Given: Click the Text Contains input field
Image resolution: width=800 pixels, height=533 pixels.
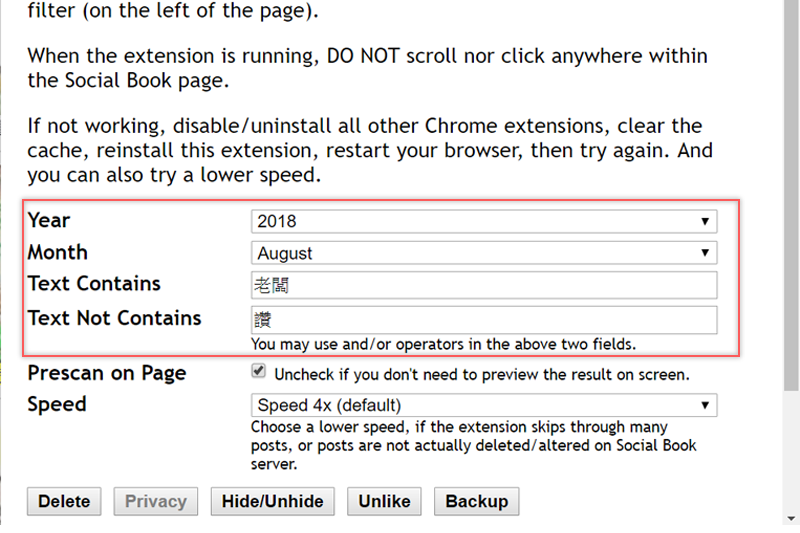Looking at the screenshot, I should (484, 285).
